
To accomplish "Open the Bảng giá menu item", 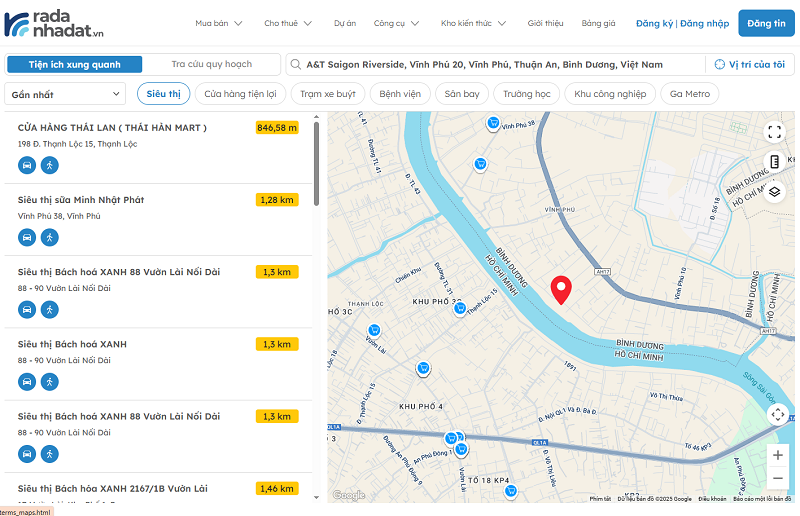I will tap(598, 23).
